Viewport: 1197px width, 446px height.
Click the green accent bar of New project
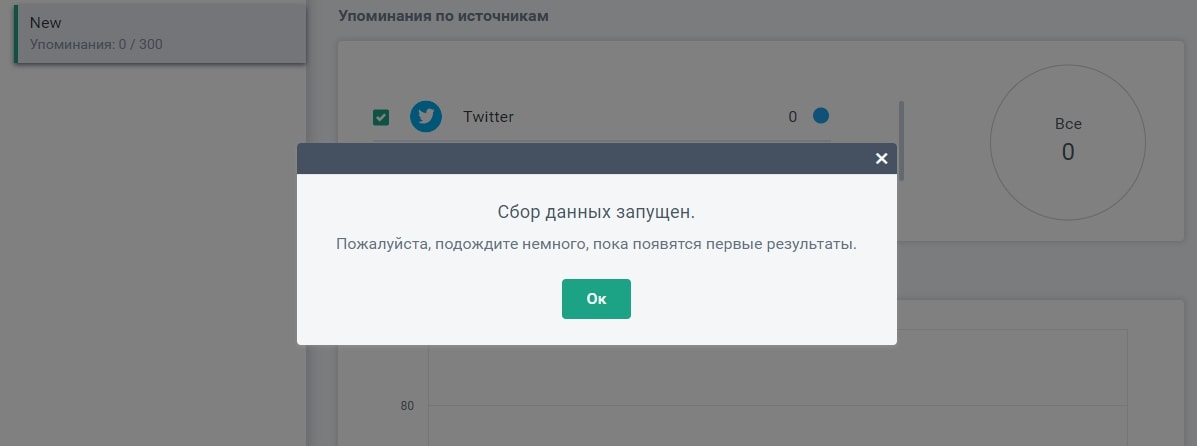tap(15, 31)
